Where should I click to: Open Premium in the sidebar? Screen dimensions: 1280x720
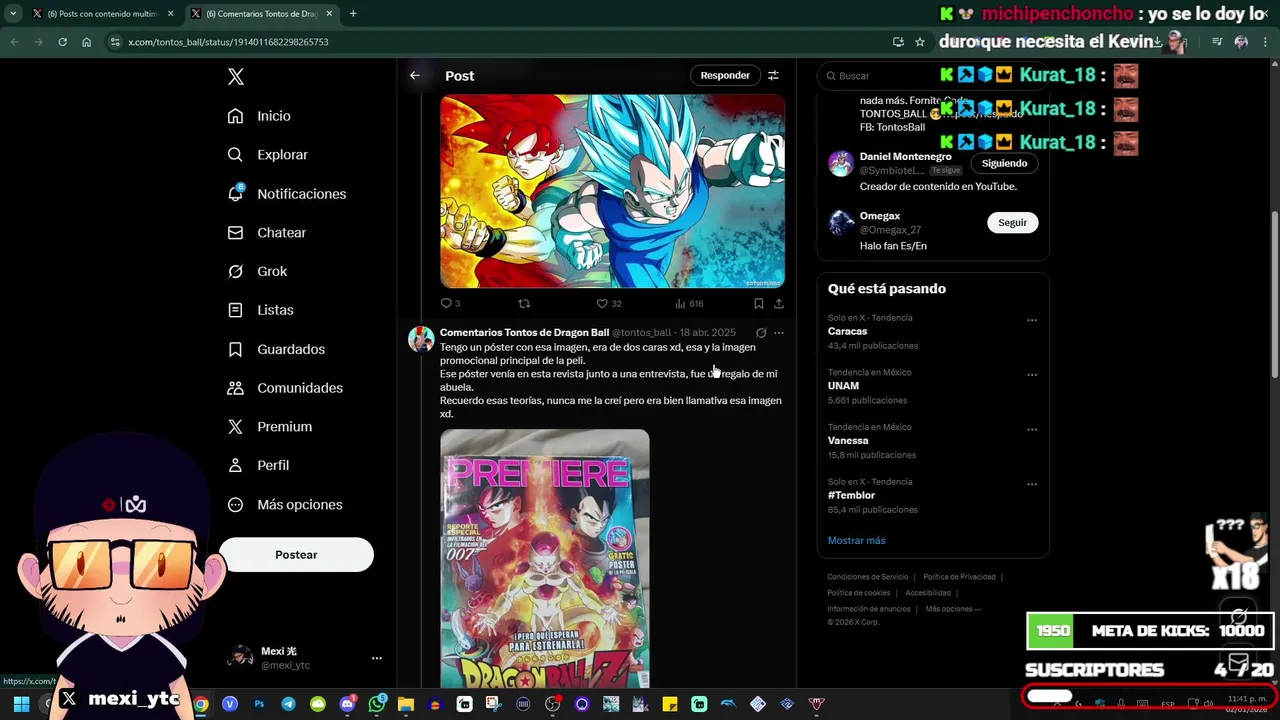269,426
